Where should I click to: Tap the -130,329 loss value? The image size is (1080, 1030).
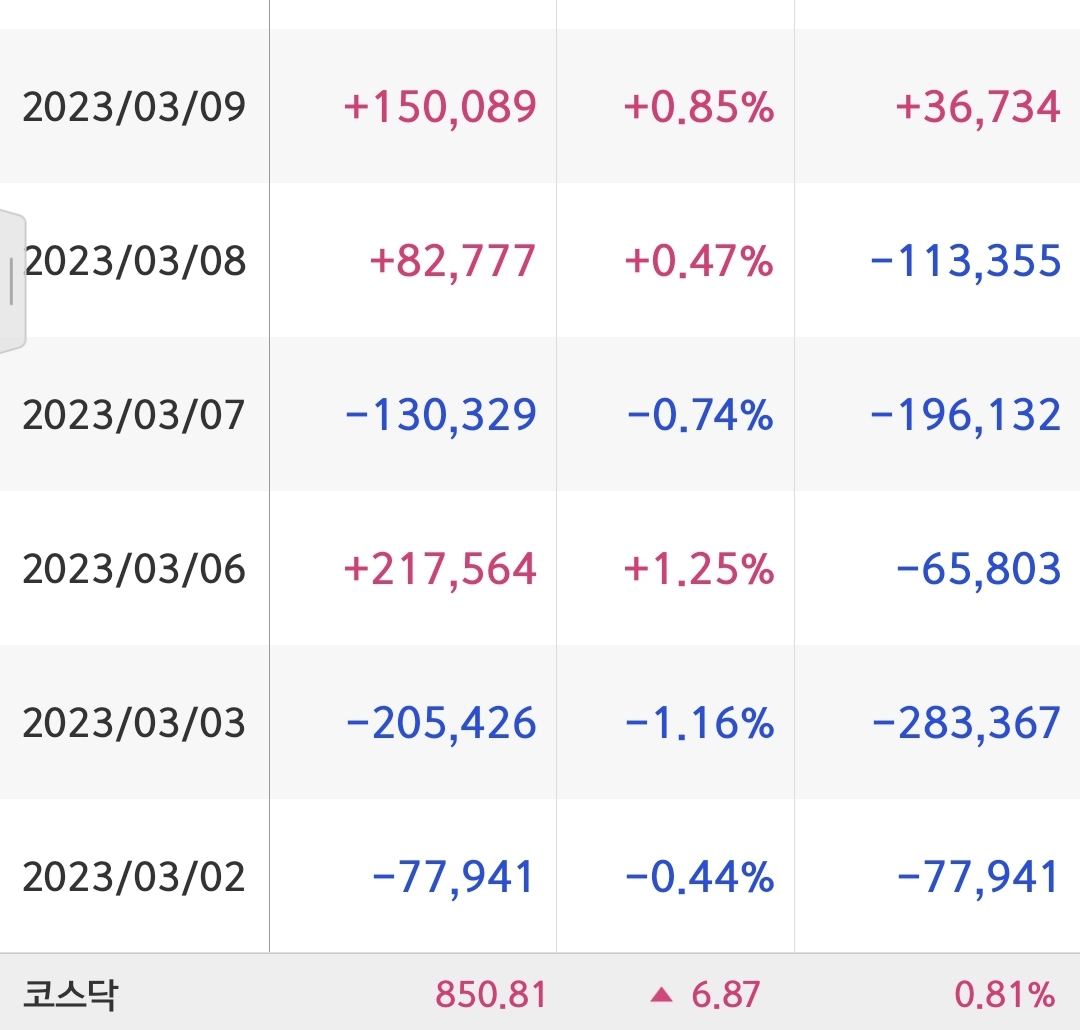(x=441, y=415)
